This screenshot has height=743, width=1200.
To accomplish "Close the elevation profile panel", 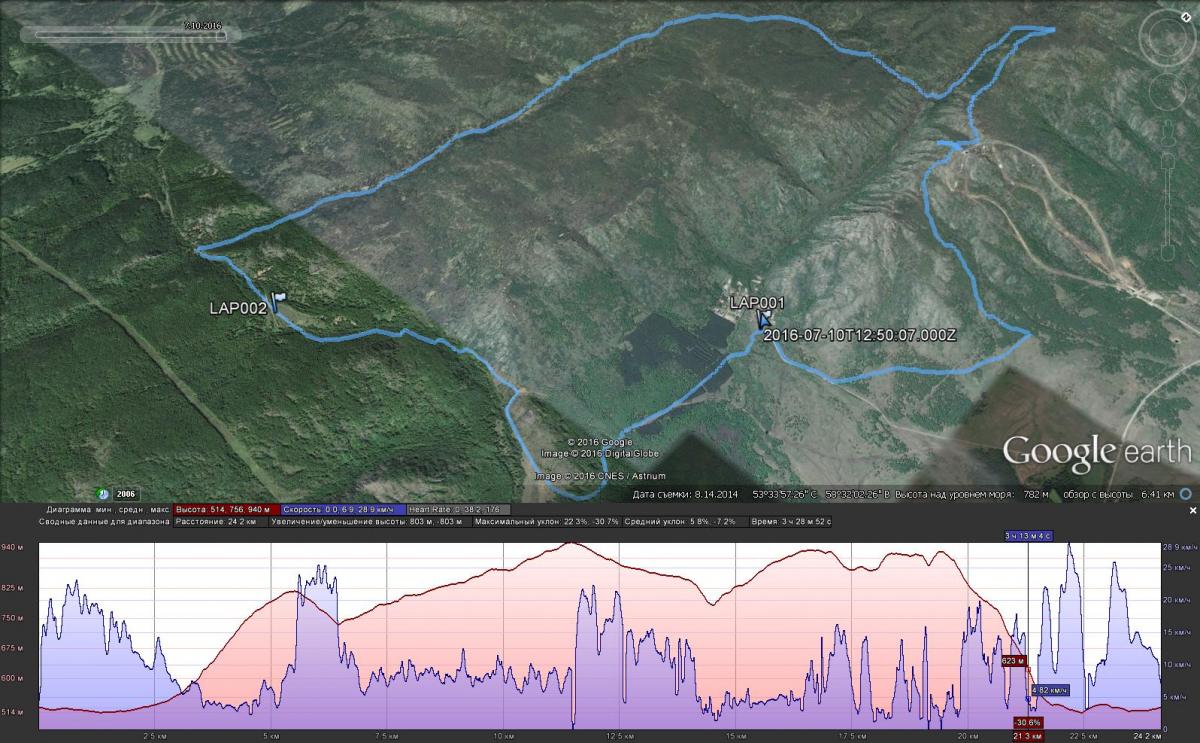I will (x=1191, y=510).
